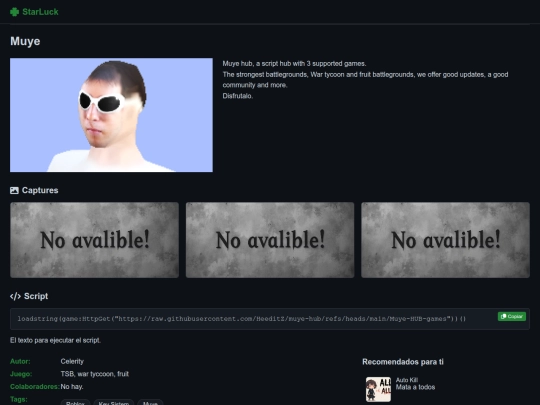
Task: Click the Roblox tag
Action: (75, 402)
